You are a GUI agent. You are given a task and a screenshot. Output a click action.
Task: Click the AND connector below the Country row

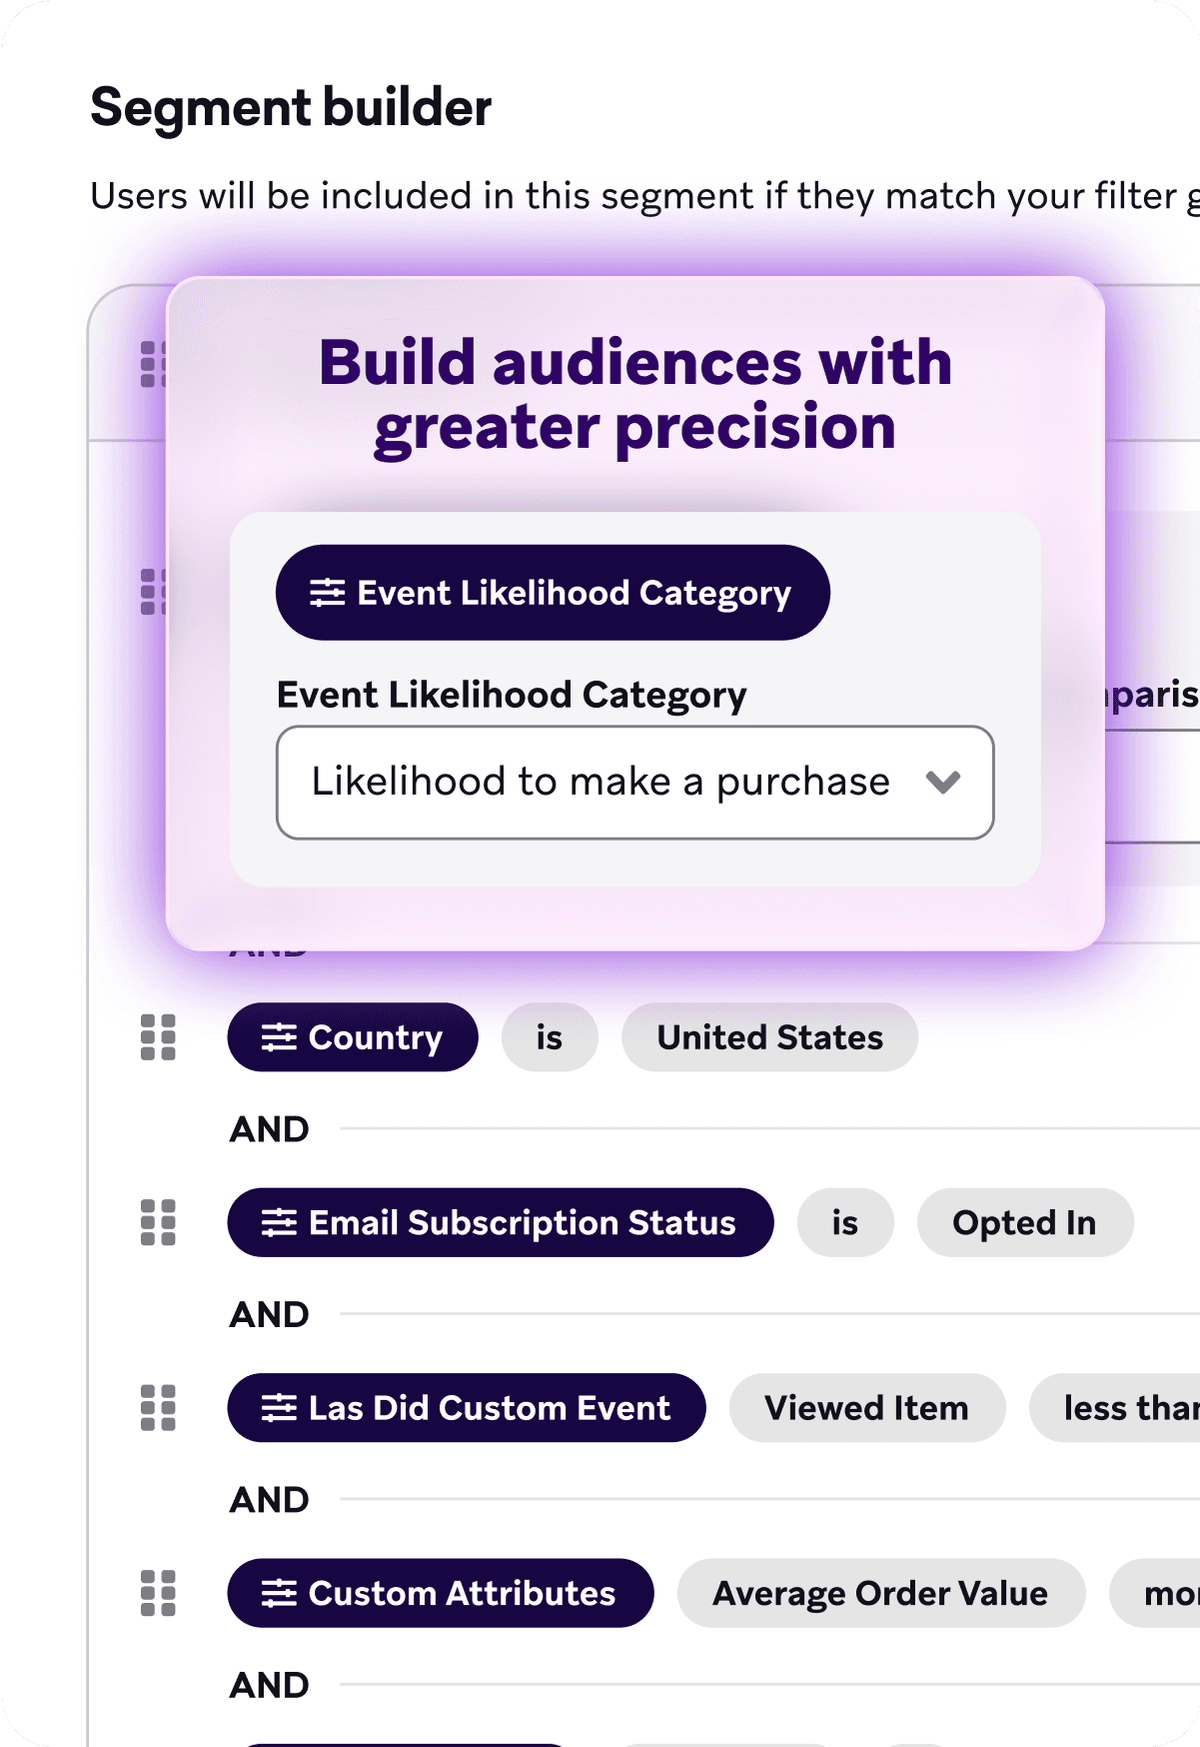268,1129
